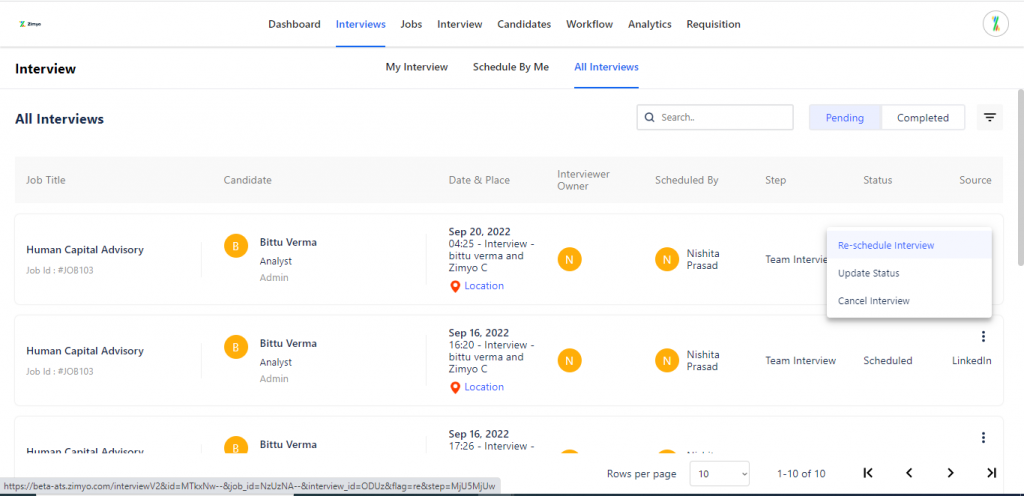Viewport: 1024px width, 496px height.
Task: Jump to the first page of results
Action: (868, 473)
